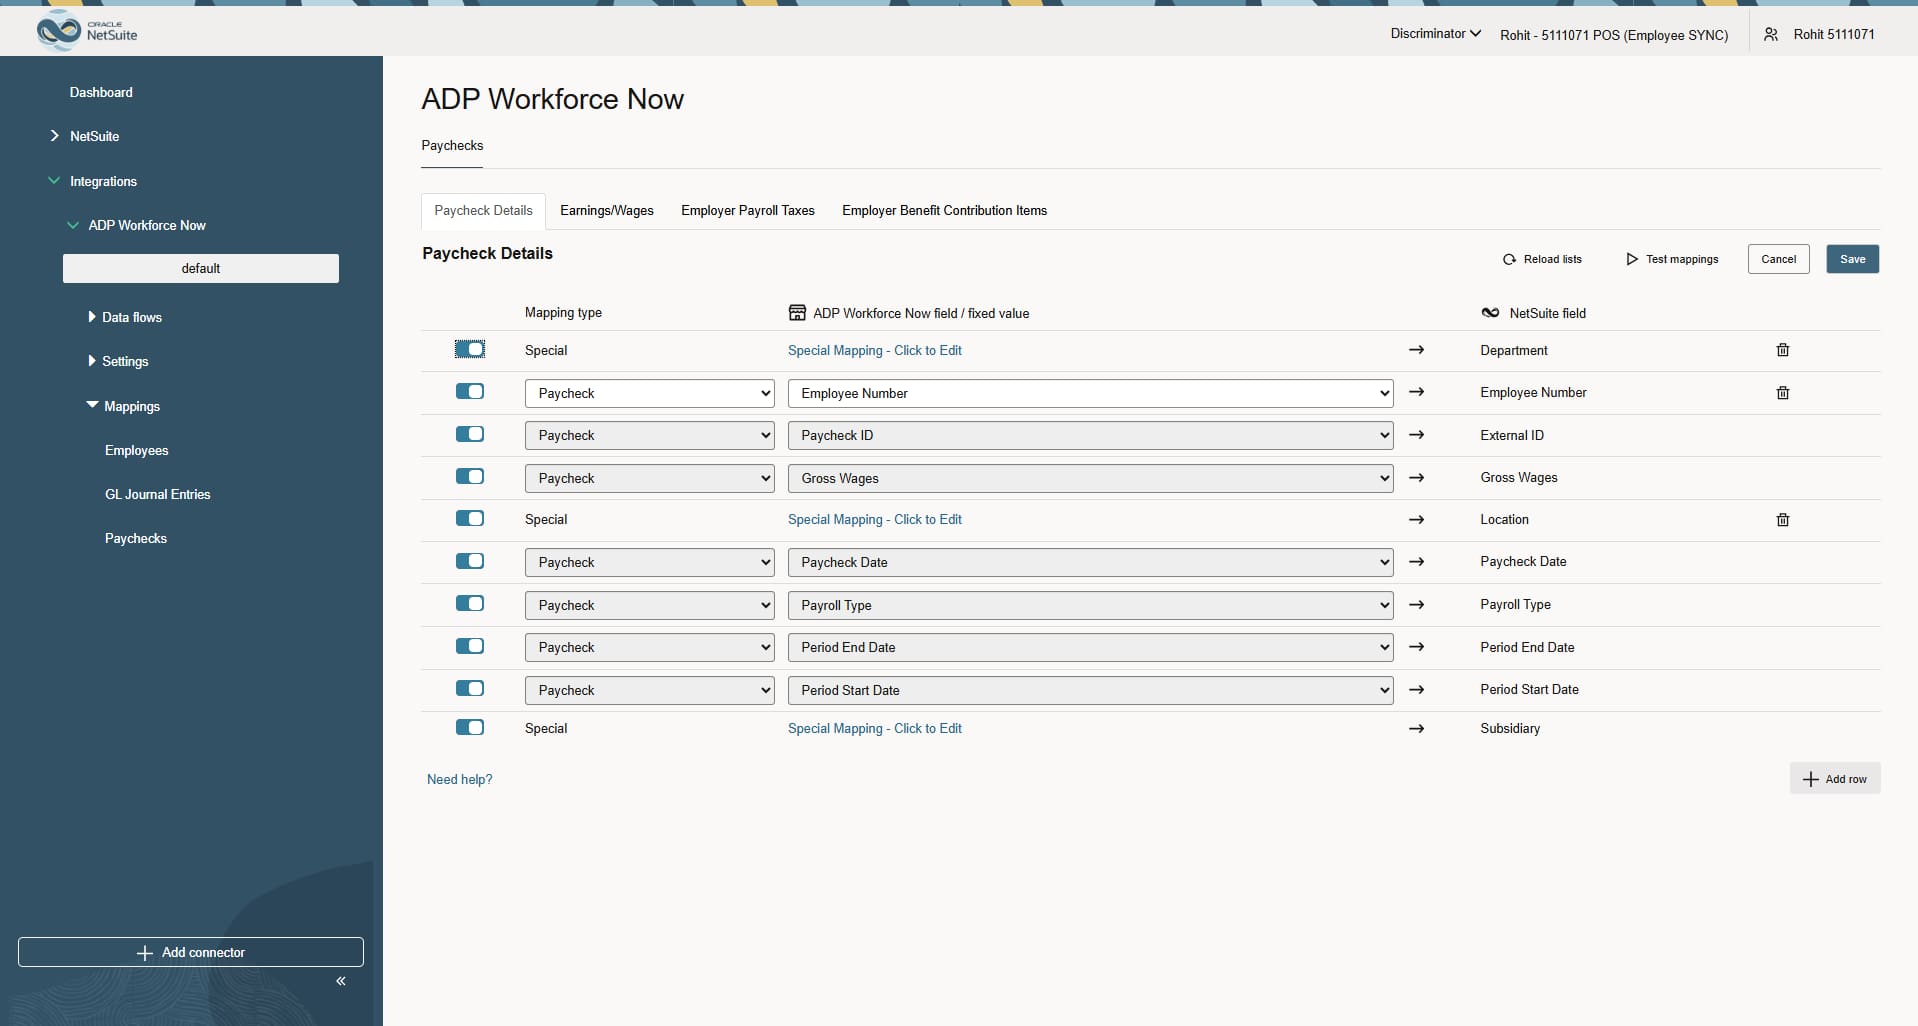This screenshot has width=1918, height=1026.
Task: Edit the Subsidiary special mapping link
Action: [x=875, y=729]
